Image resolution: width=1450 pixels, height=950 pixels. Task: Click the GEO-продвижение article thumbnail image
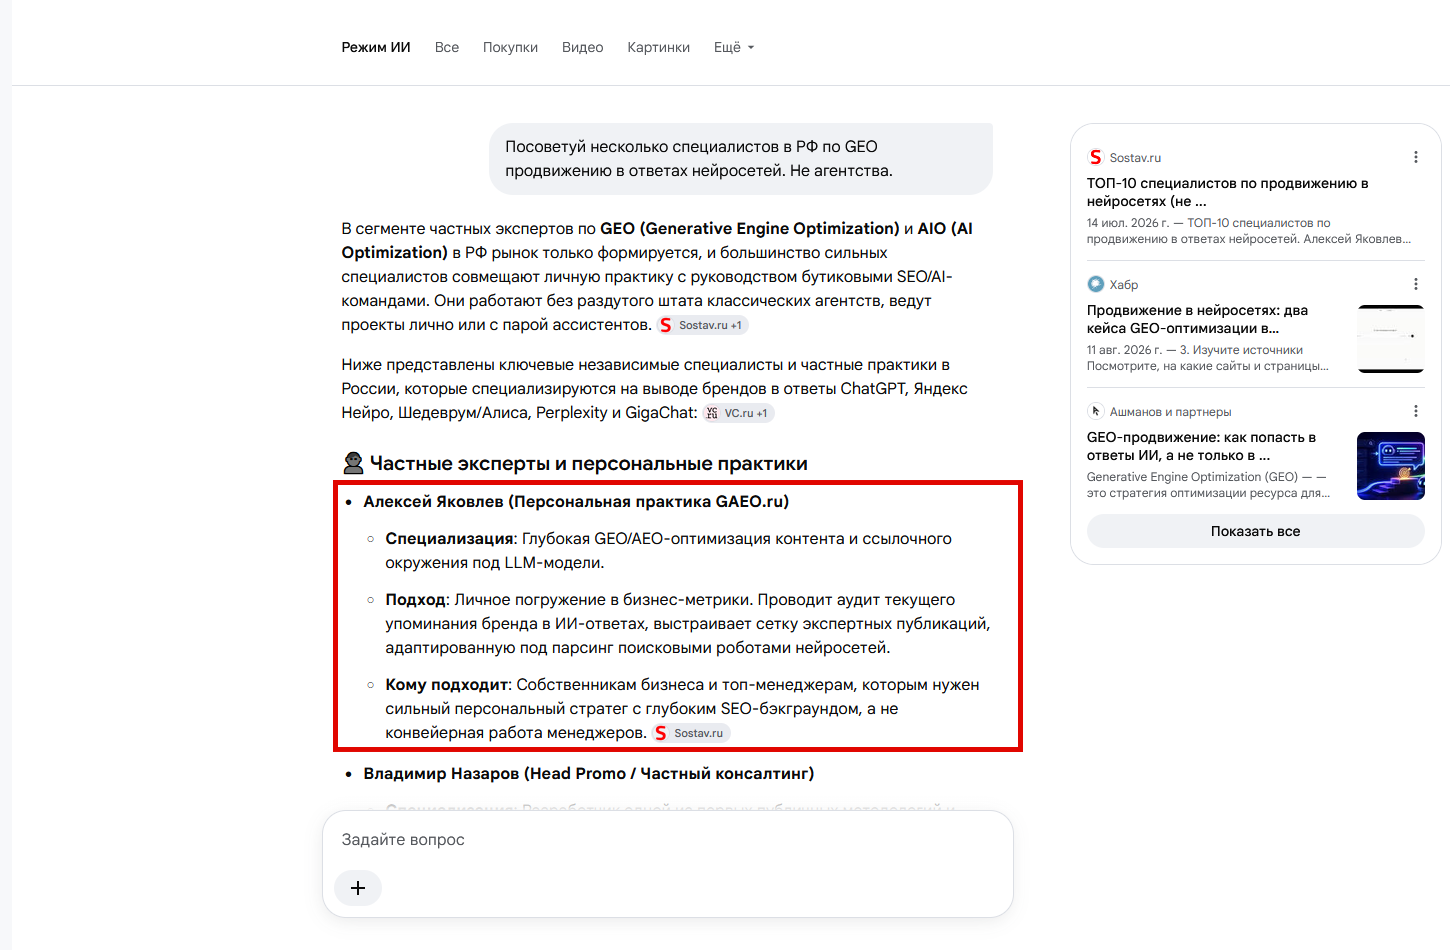click(1391, 466)
